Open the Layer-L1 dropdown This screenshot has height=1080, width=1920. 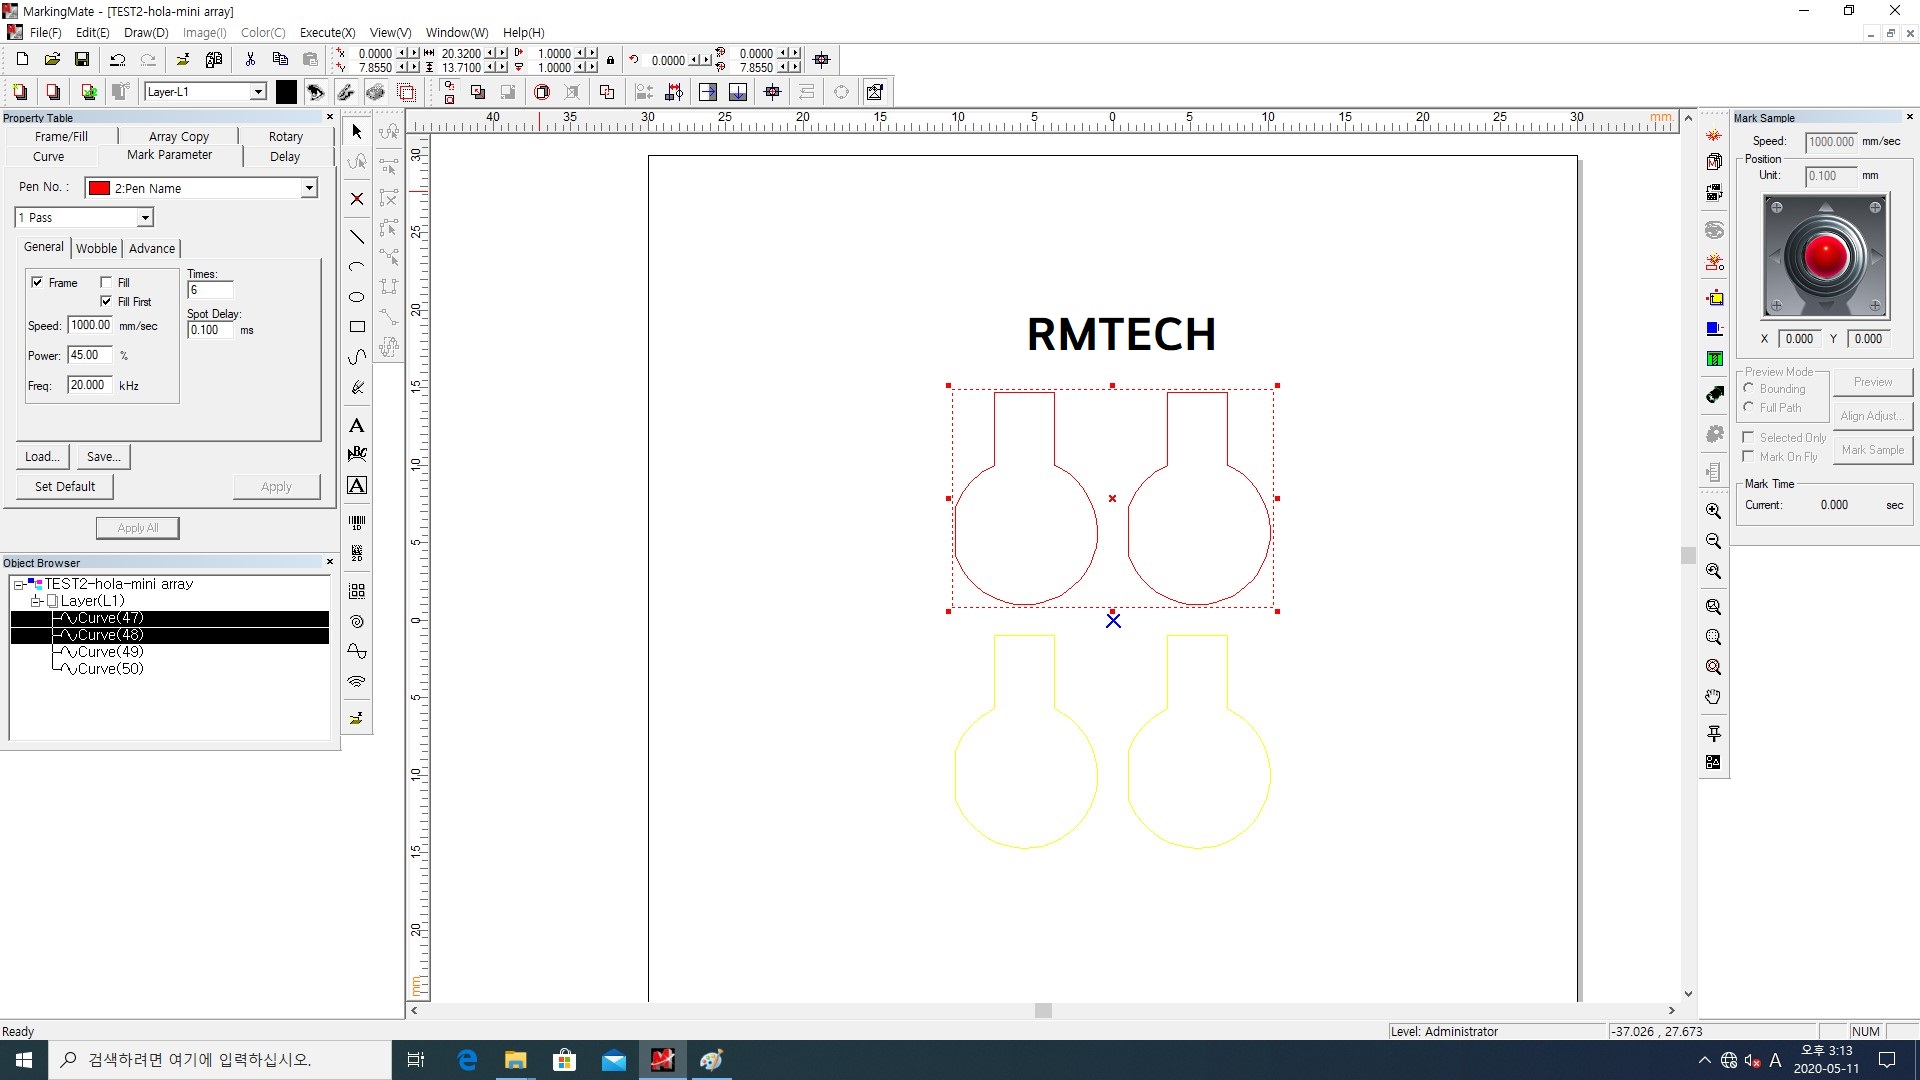click(258, 92)
